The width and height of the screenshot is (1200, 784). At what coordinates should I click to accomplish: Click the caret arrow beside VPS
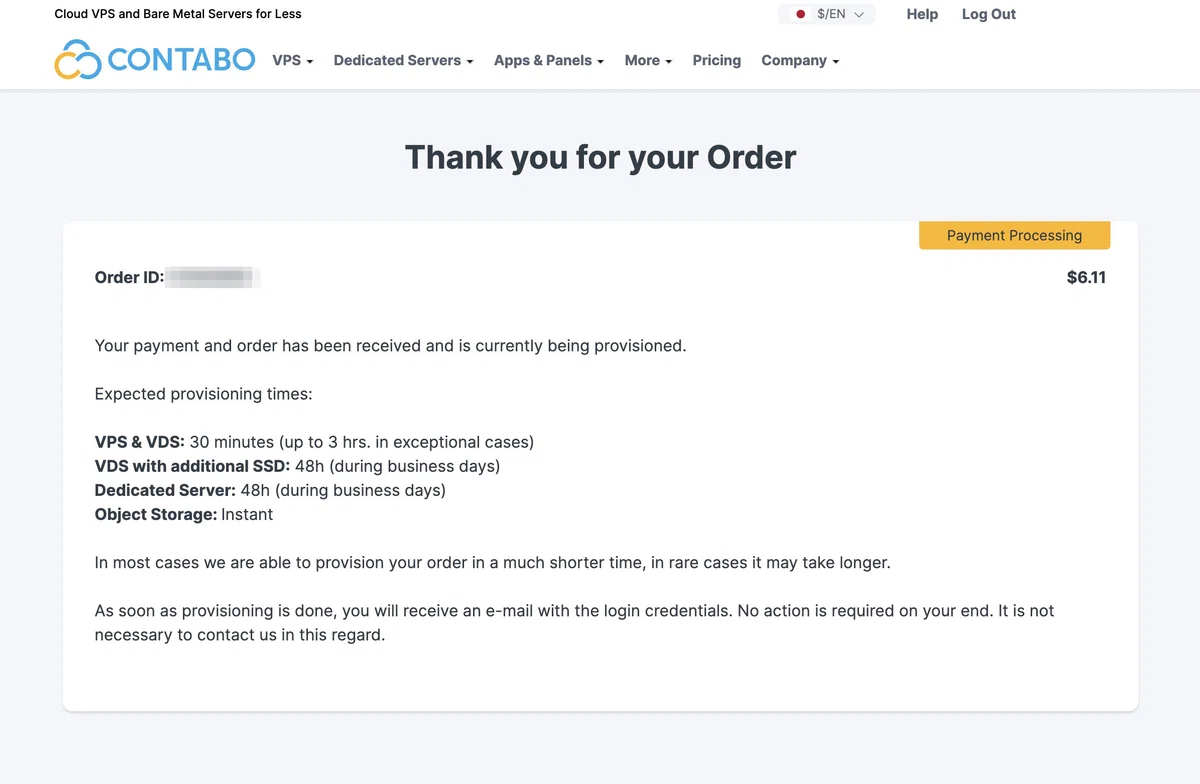(x=310, y=62)
